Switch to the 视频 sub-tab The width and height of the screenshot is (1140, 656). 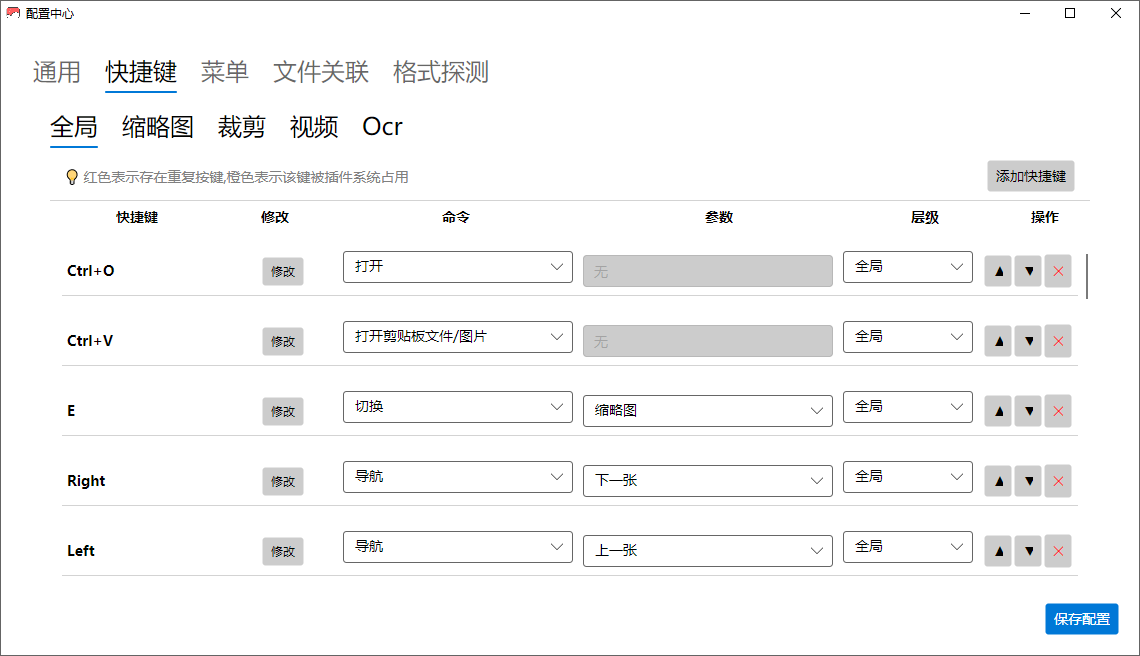pos(314,127)
